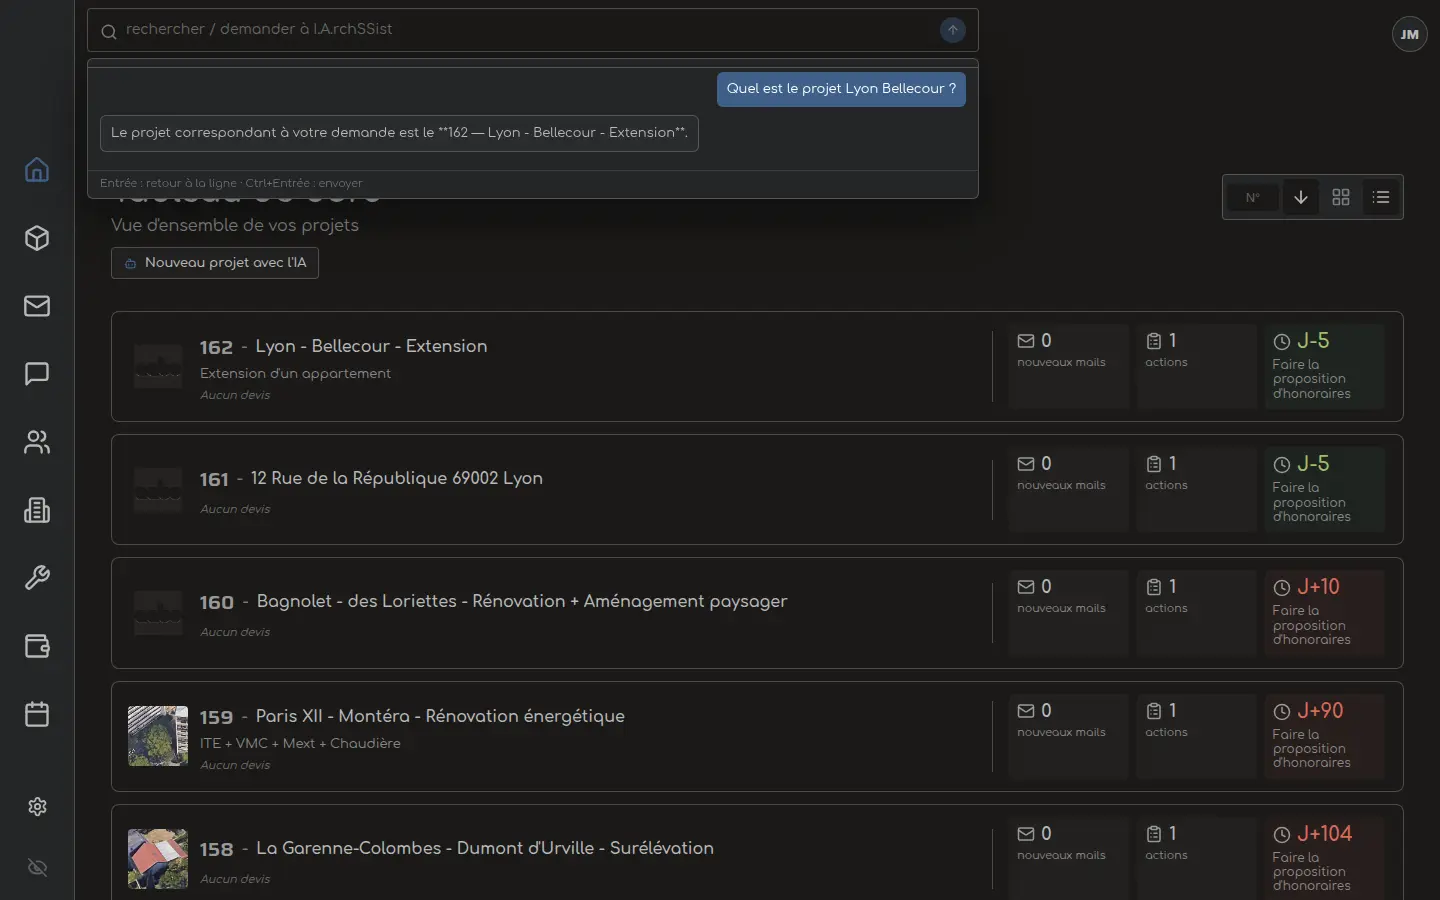This screenshot has width=1440, height=900.
Task: Toggle the crossed-eye visibility icon in sidebar
Action: pos(38,867)
